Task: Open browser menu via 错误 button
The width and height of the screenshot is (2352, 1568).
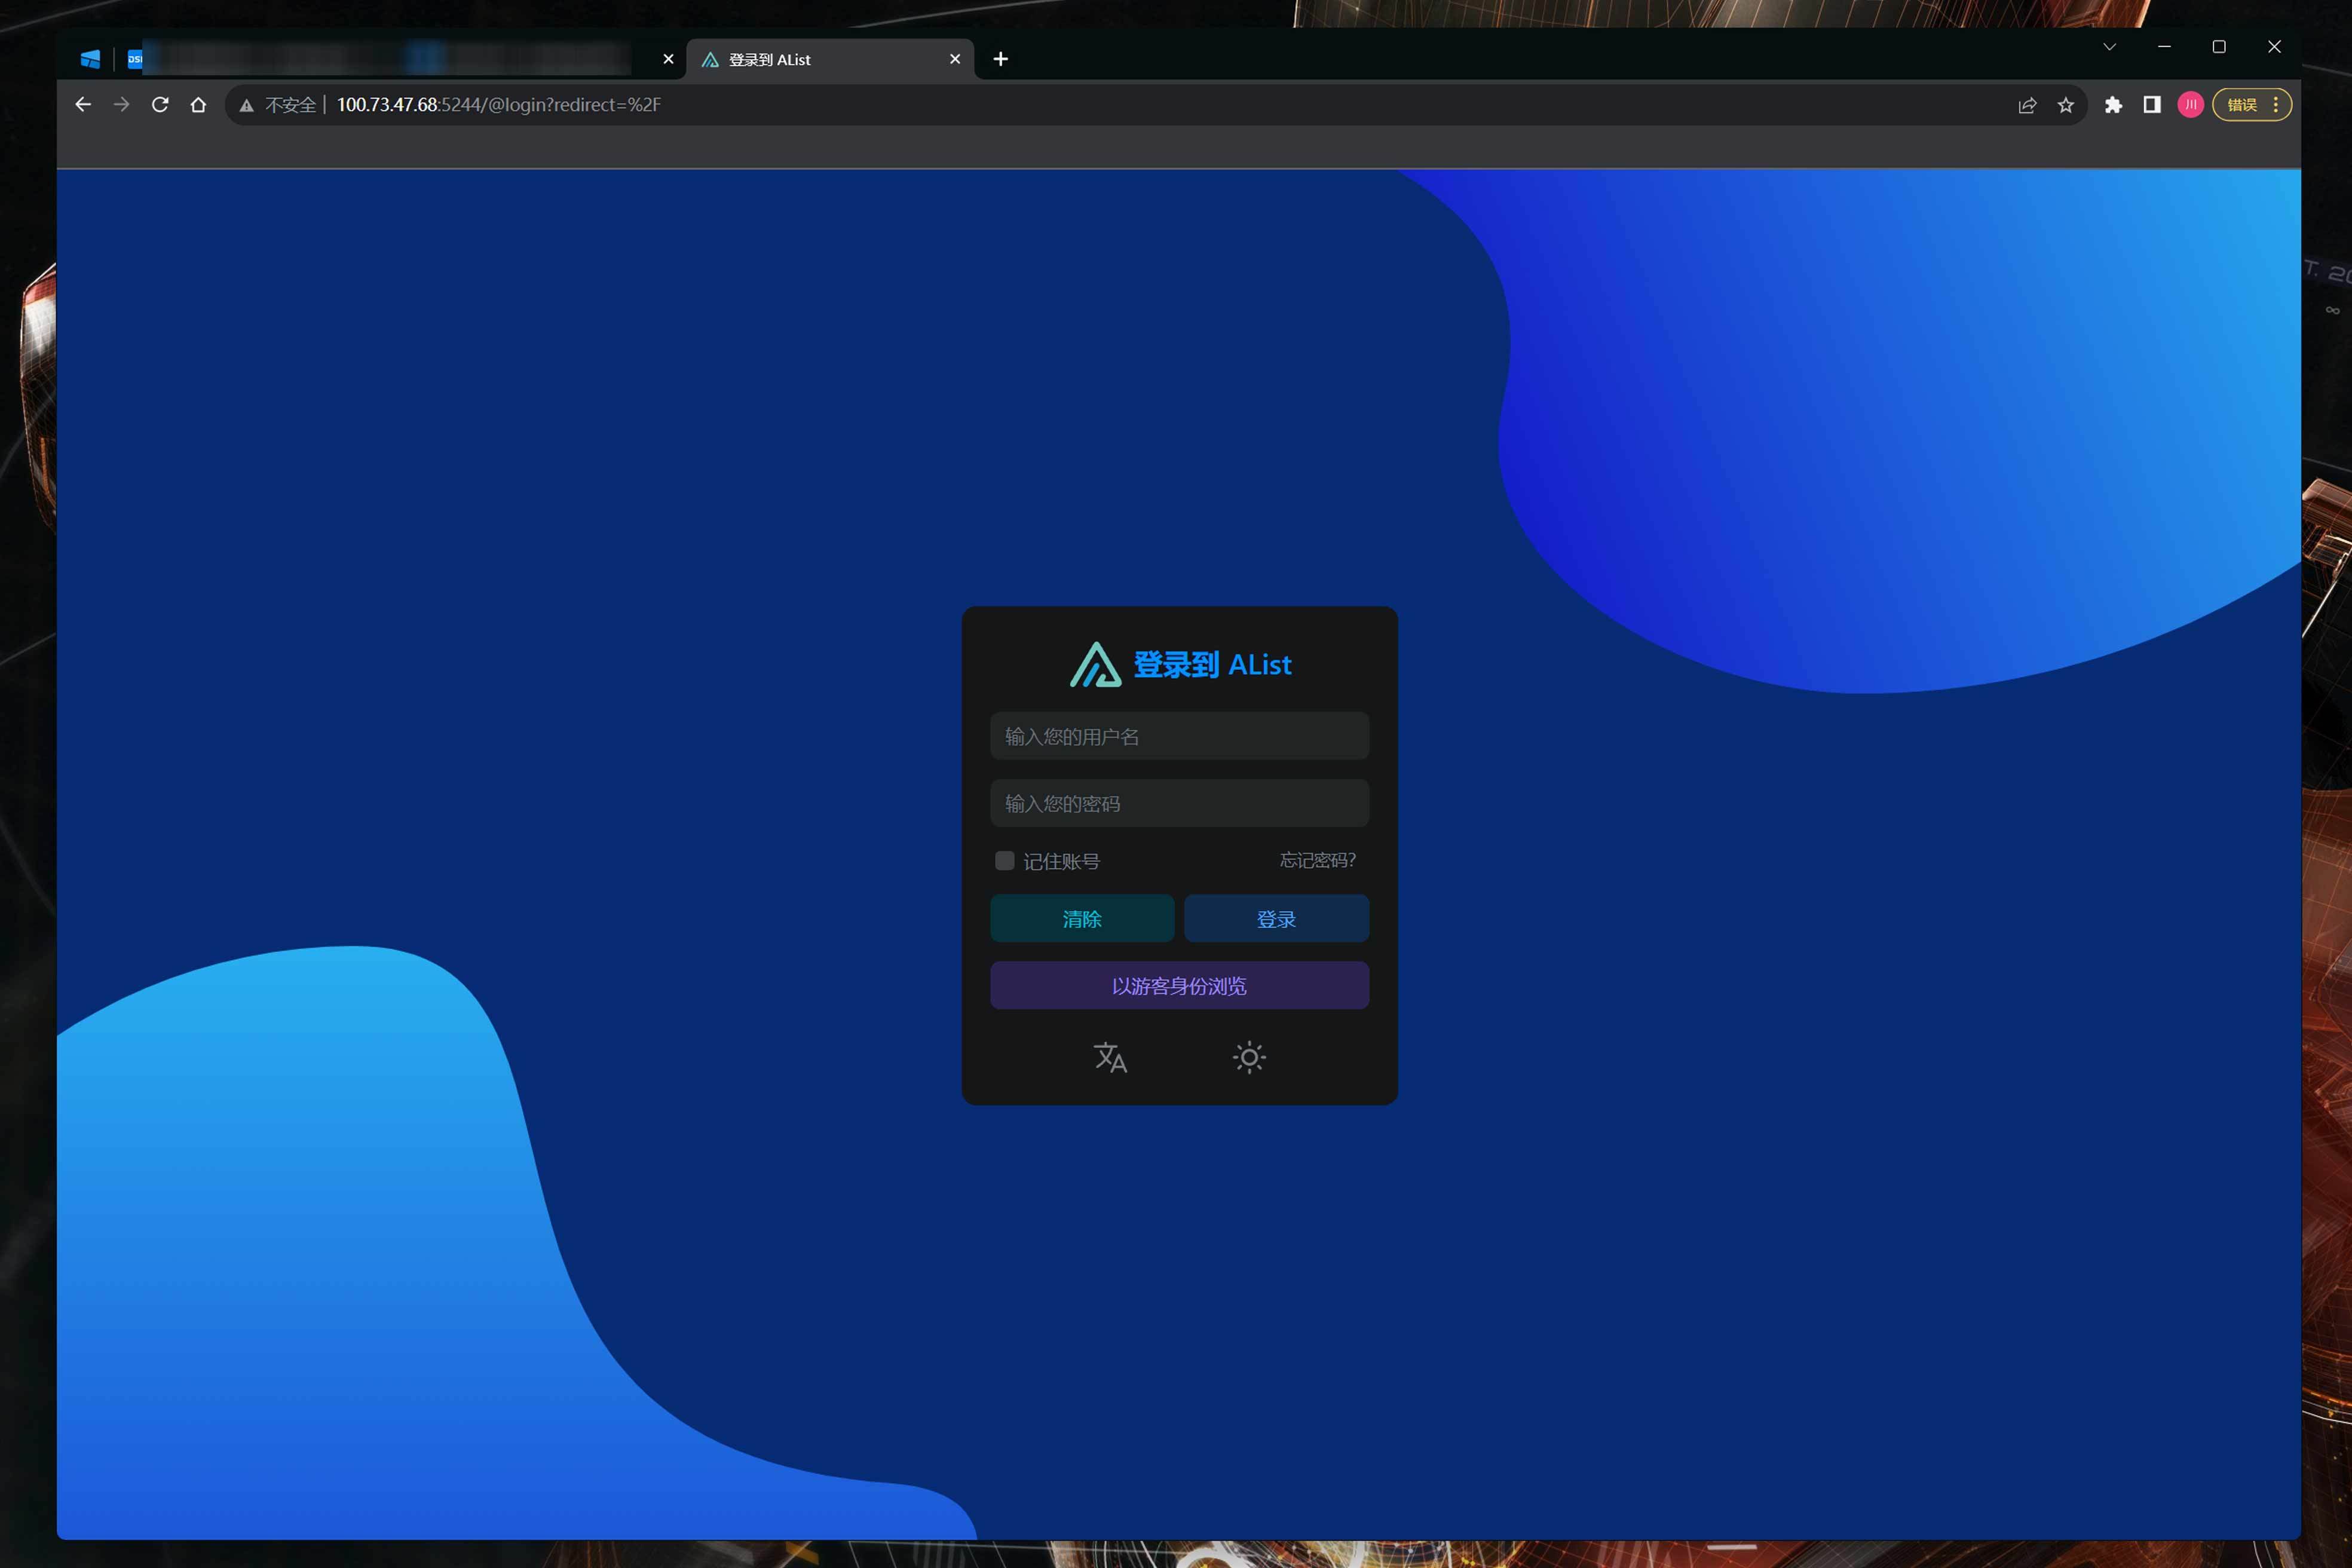Action: [x=2251, y=105]
